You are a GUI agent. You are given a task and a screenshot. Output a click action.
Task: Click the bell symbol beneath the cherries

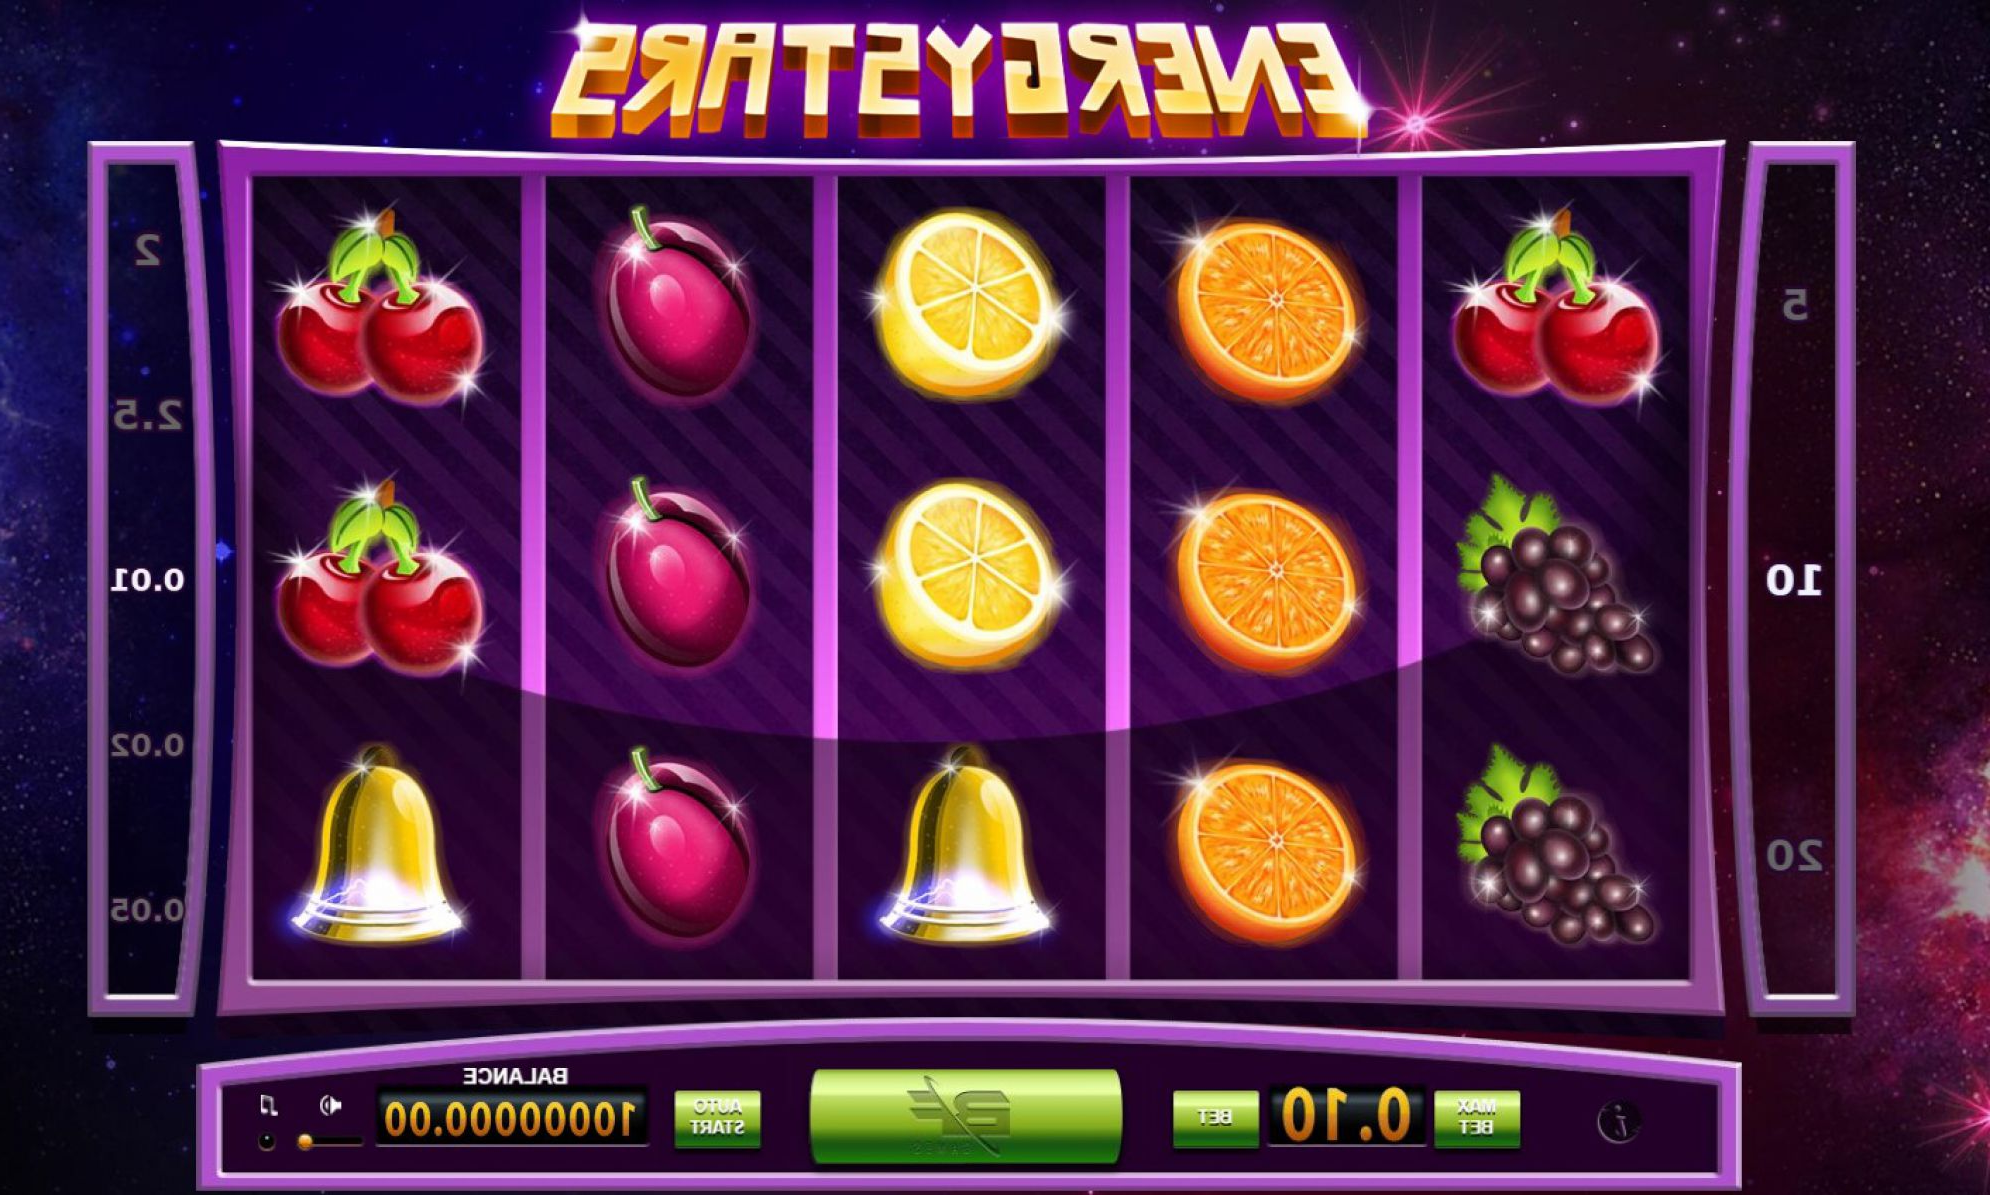(x=376, y=846)
